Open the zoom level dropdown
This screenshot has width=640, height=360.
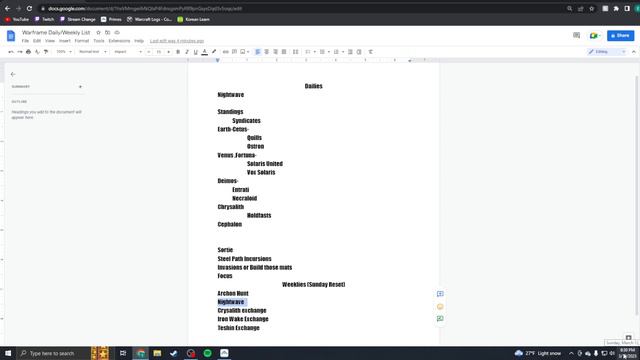[x=64, y=52]
